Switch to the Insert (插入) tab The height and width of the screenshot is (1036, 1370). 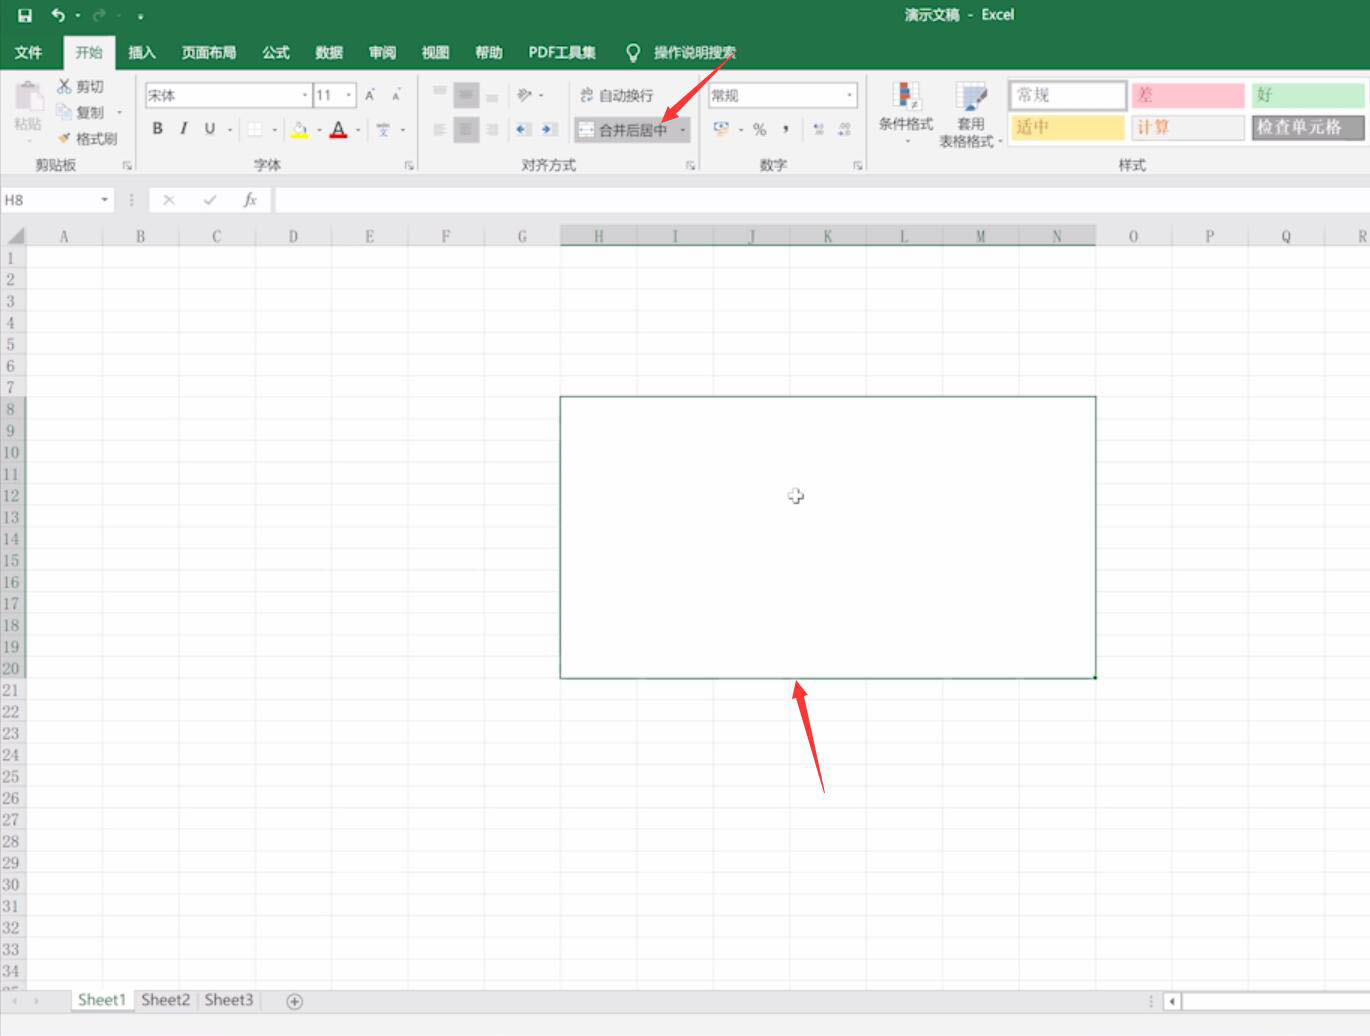coord(142,52)
